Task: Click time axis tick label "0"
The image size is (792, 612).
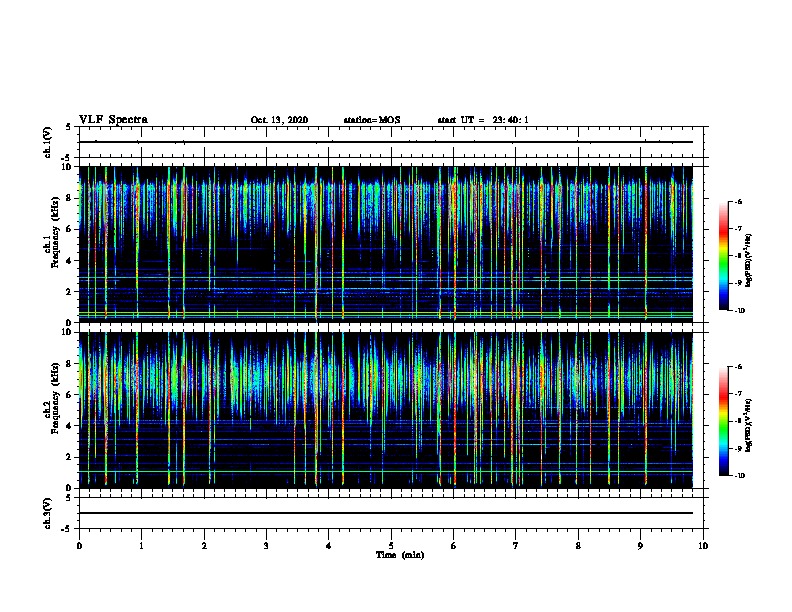Action: click(79, 546)
